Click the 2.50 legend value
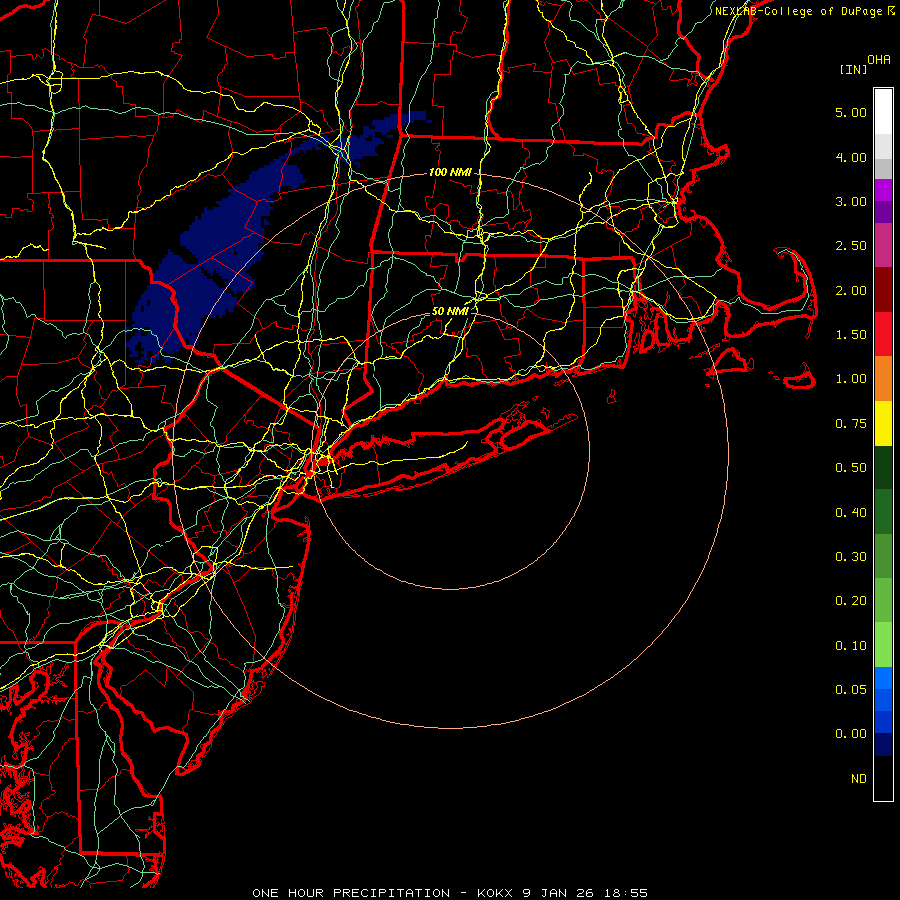 851,246
